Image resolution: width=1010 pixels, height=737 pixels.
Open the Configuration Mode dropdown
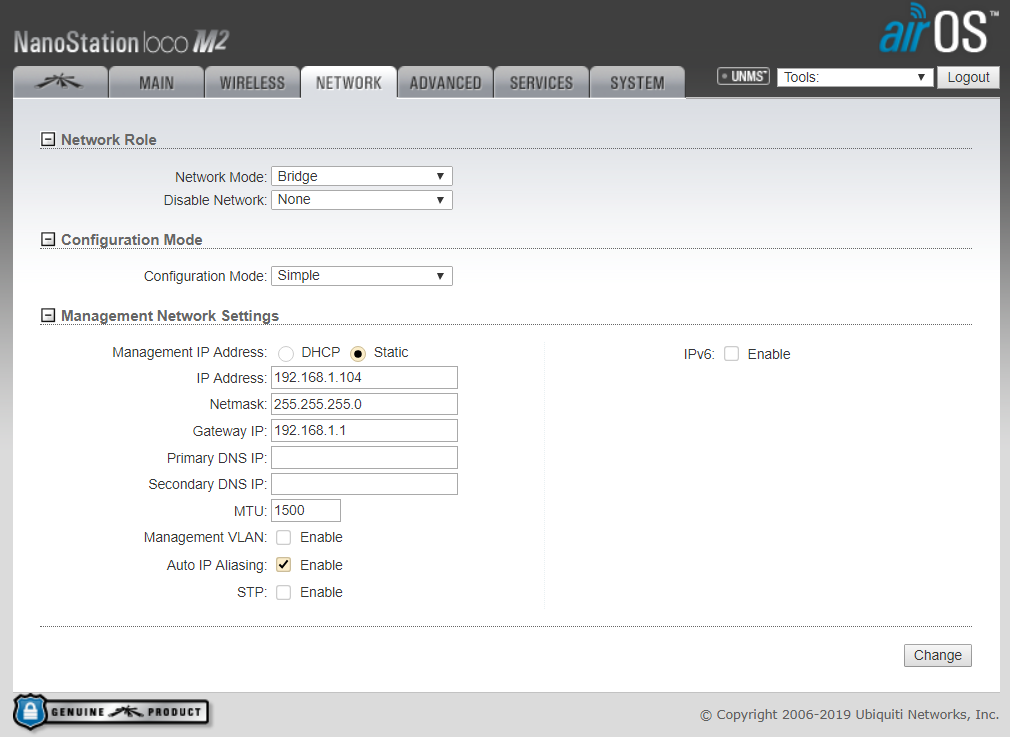tap(362, 276)
